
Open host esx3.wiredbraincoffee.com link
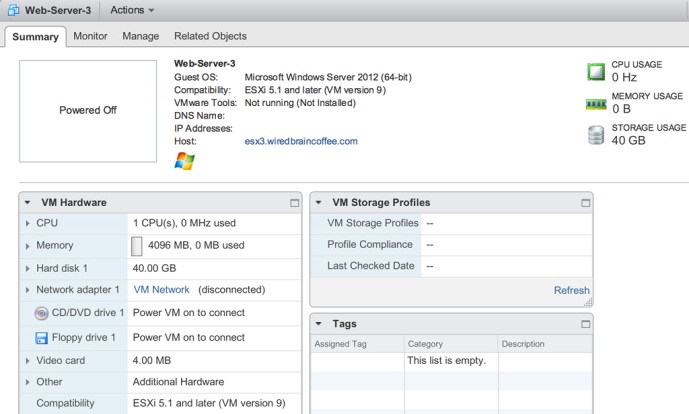[x=301, y=141]
